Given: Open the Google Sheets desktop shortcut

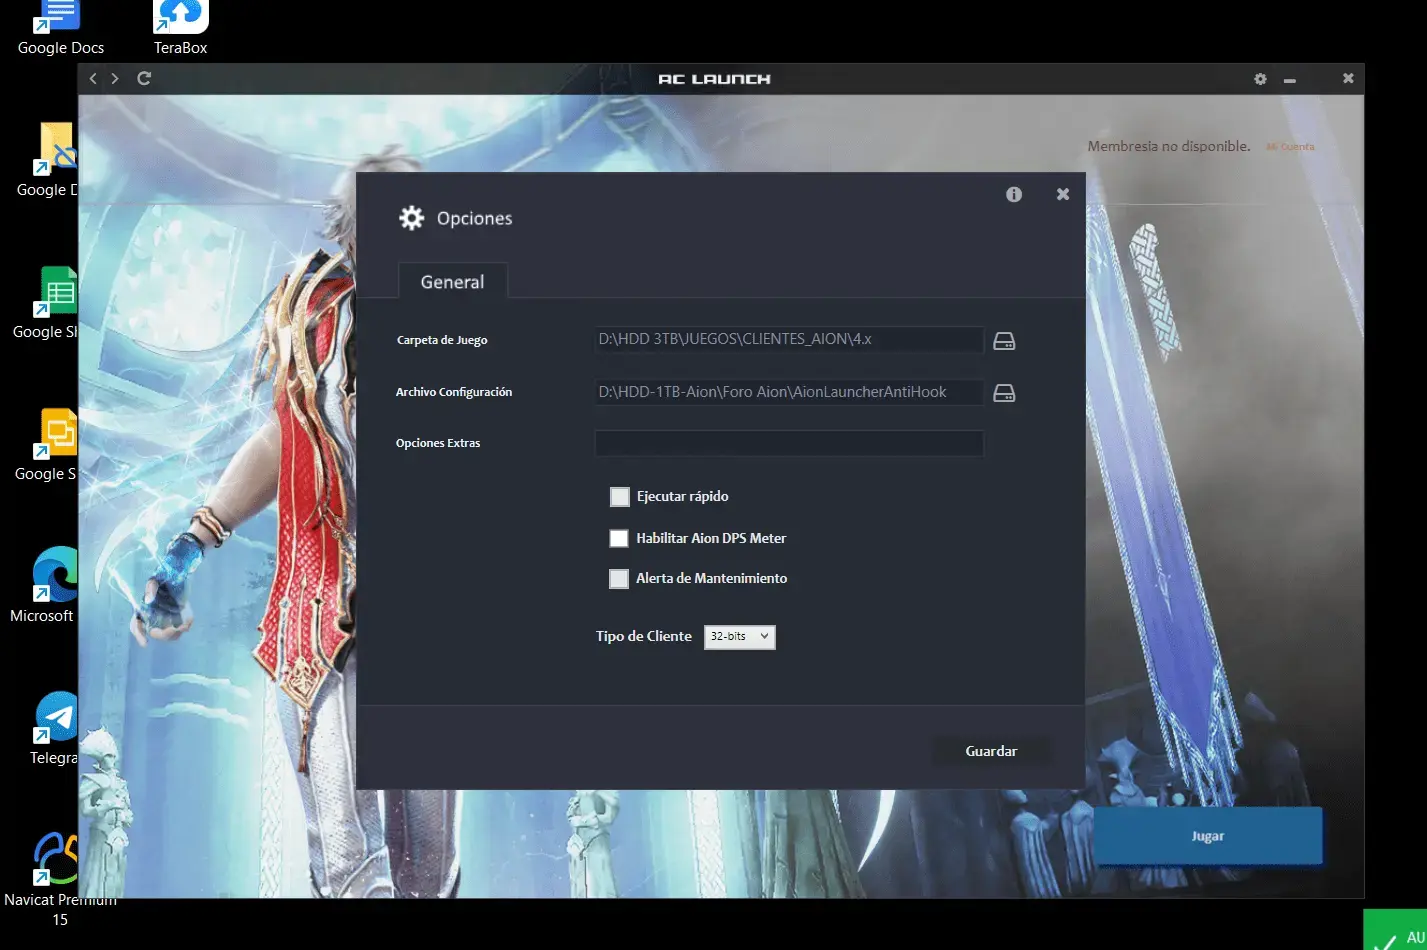Looking at the screenshot, I should (x=47, y=302).
